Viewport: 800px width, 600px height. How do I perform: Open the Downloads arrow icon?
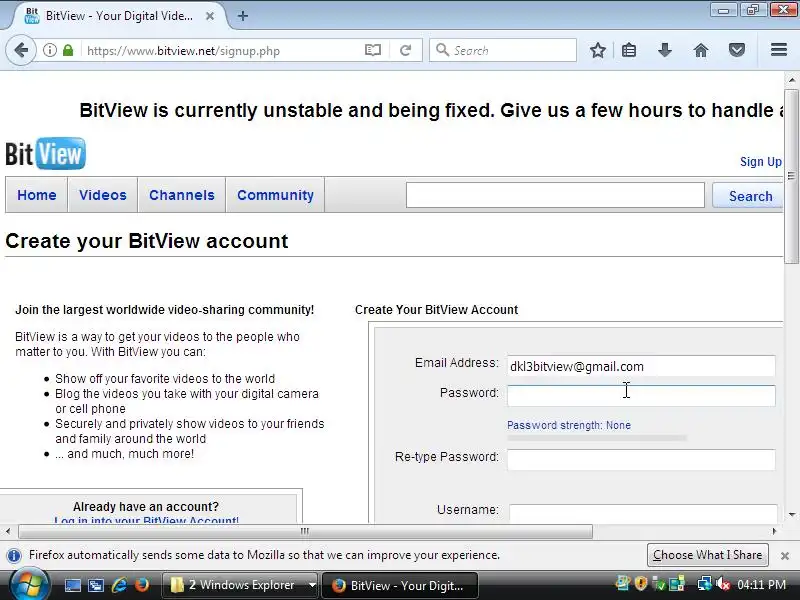(x=664, y=50)
